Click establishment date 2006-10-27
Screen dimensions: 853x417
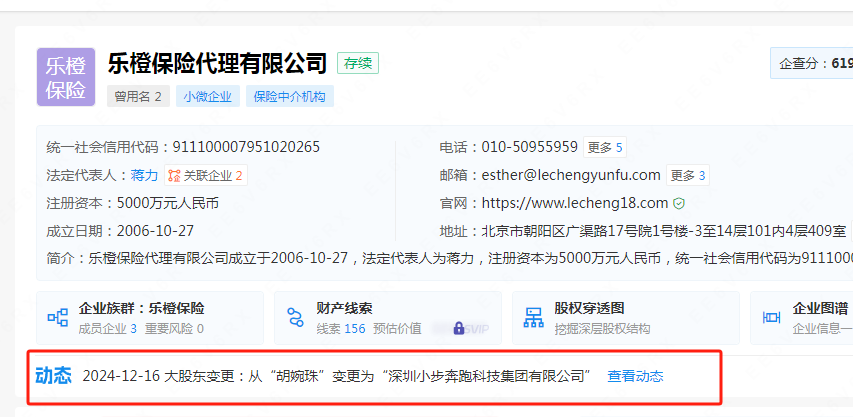point(155,231)
